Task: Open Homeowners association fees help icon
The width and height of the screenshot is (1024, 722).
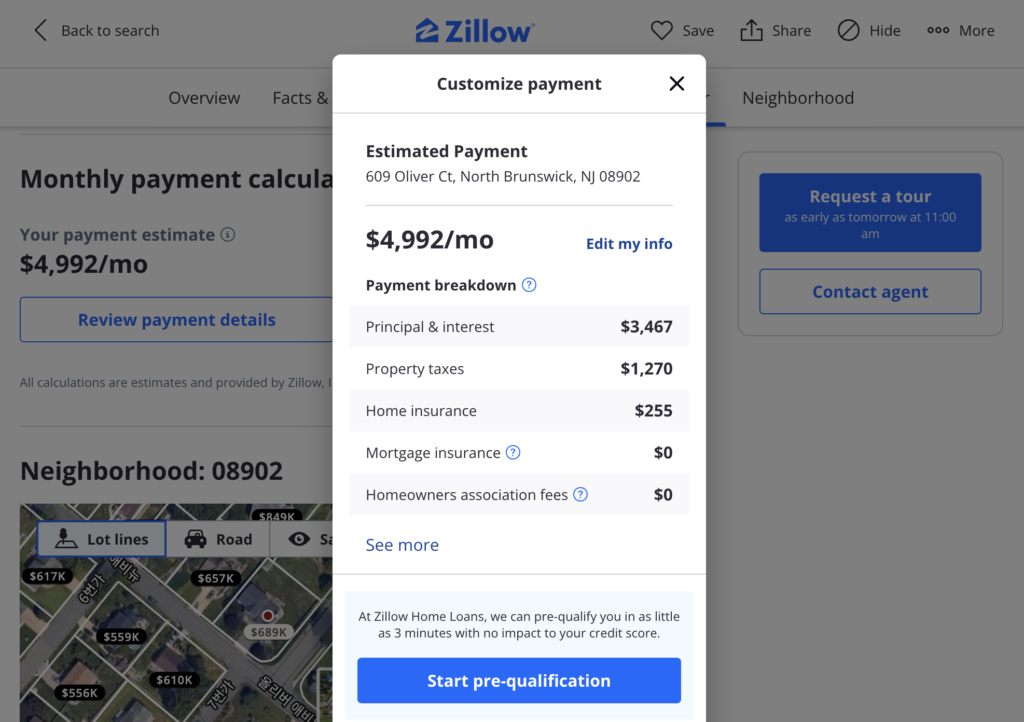Action: click(x=580, y=495)
